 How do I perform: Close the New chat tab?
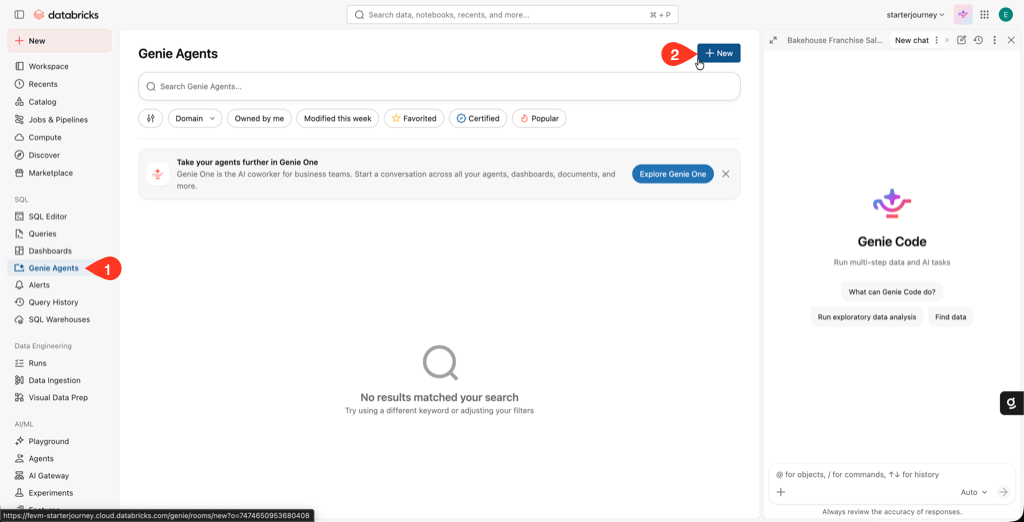(x=947, y=41)
